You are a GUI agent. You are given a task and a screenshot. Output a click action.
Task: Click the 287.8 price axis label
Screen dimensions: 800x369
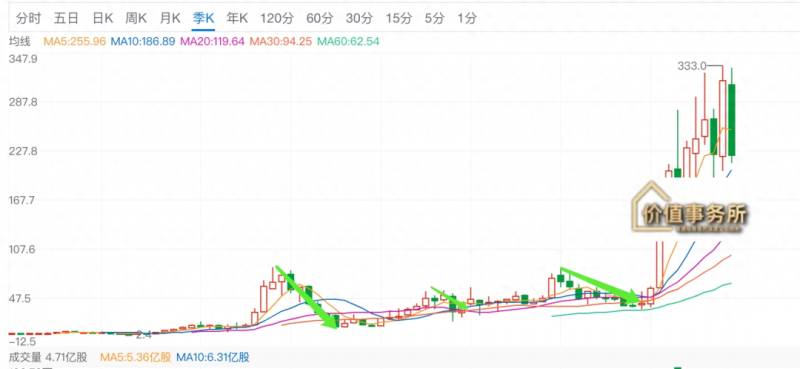coord(23,102)
